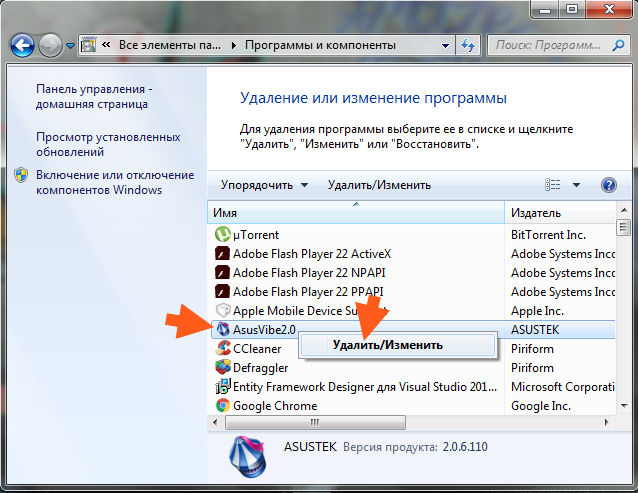Click the shield icon beside Windows components link

(21, 175)
